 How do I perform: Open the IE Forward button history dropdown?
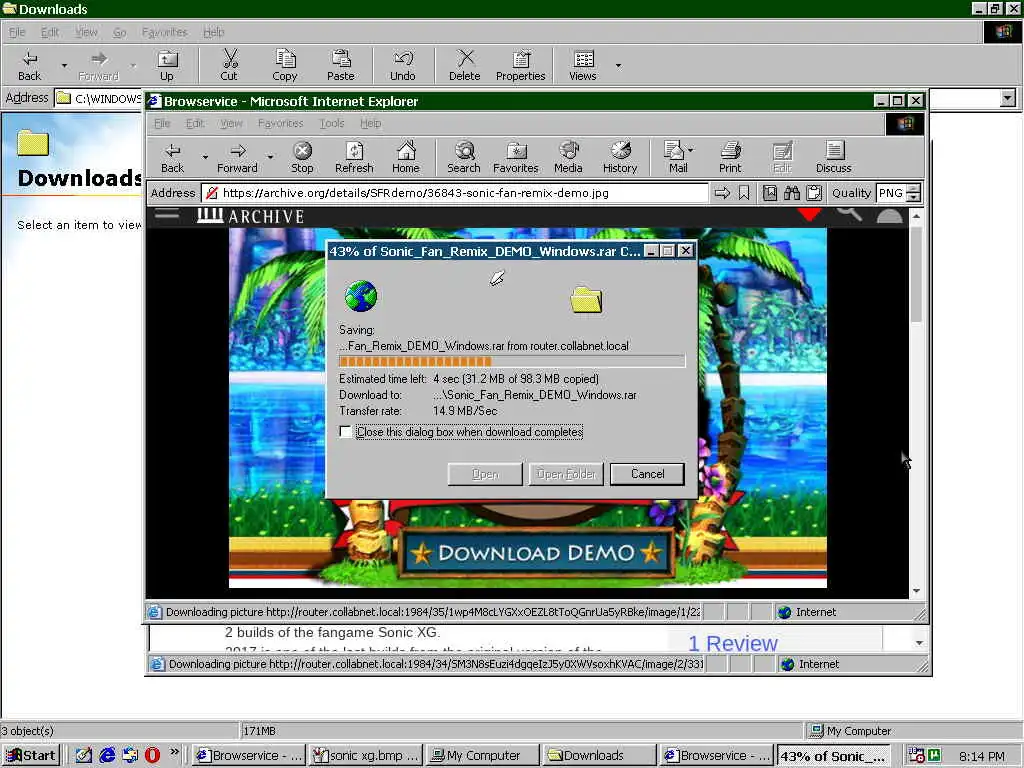270,157
